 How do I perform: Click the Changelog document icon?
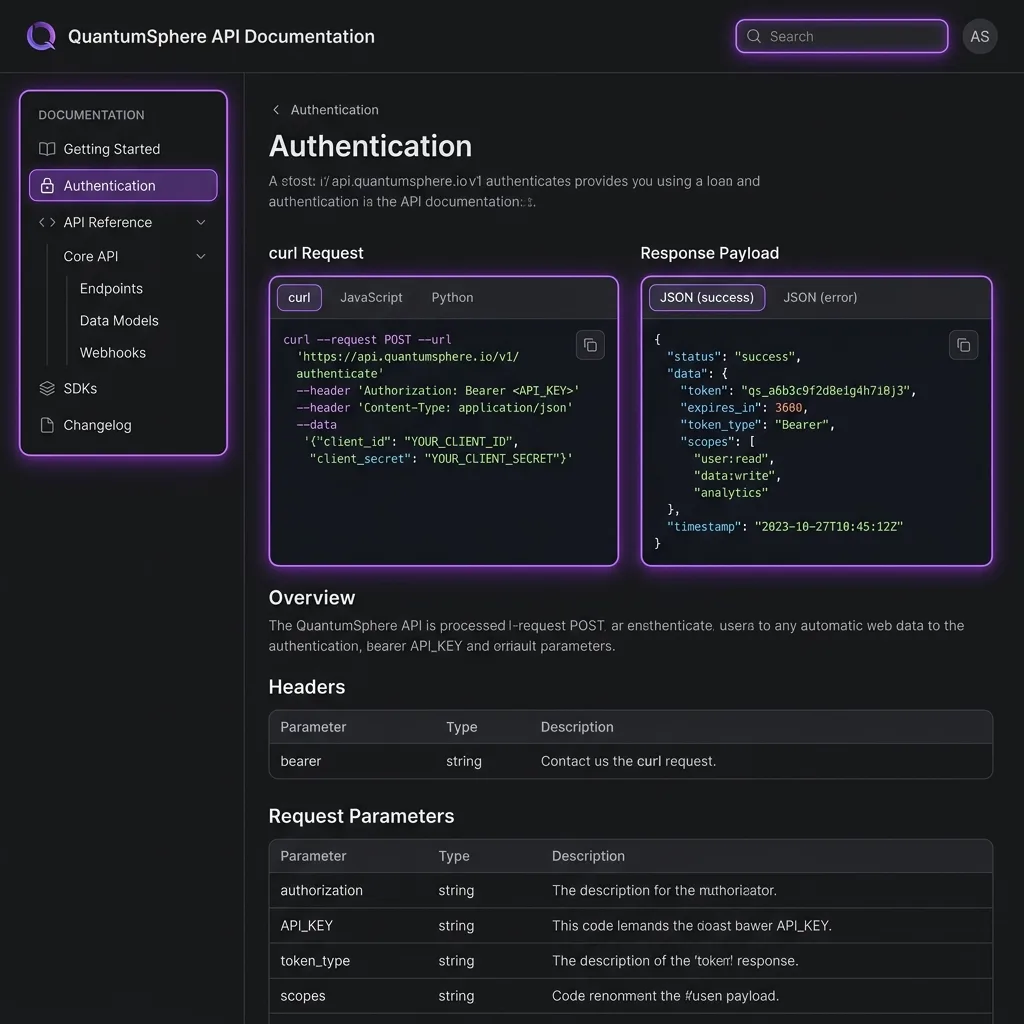click(x=47, y=425)
